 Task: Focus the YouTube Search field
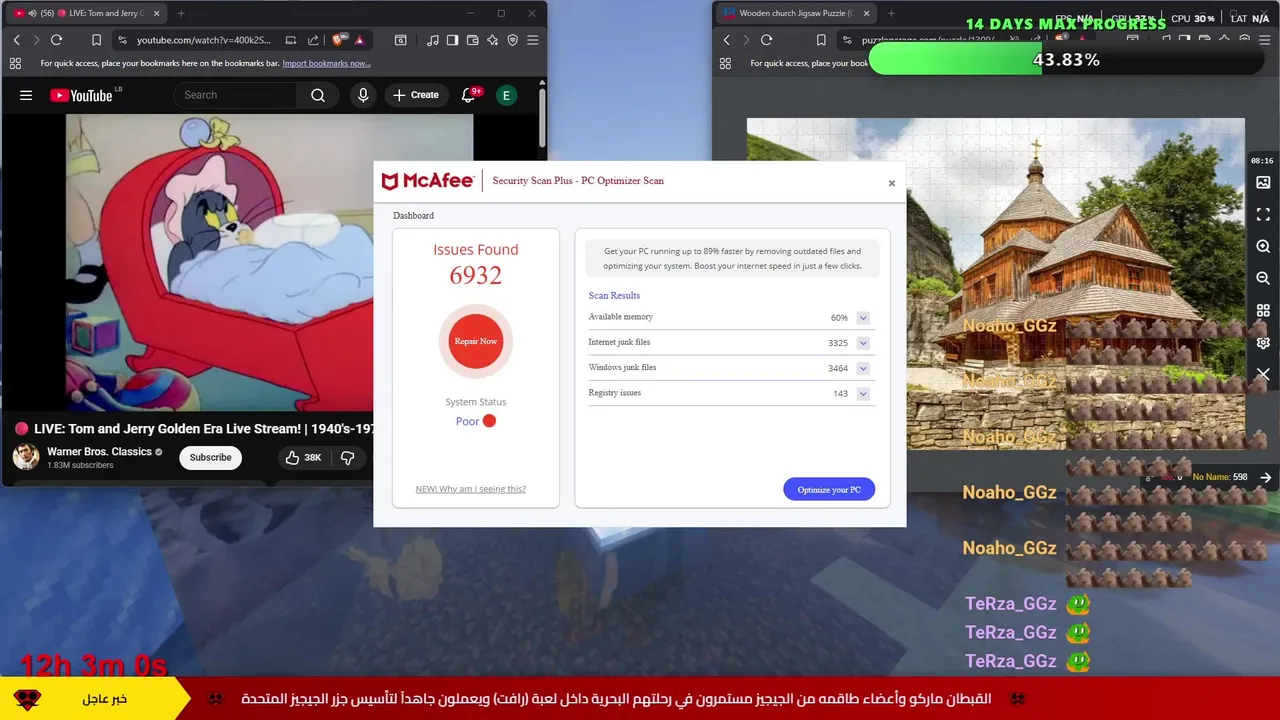tap(236, 95)
